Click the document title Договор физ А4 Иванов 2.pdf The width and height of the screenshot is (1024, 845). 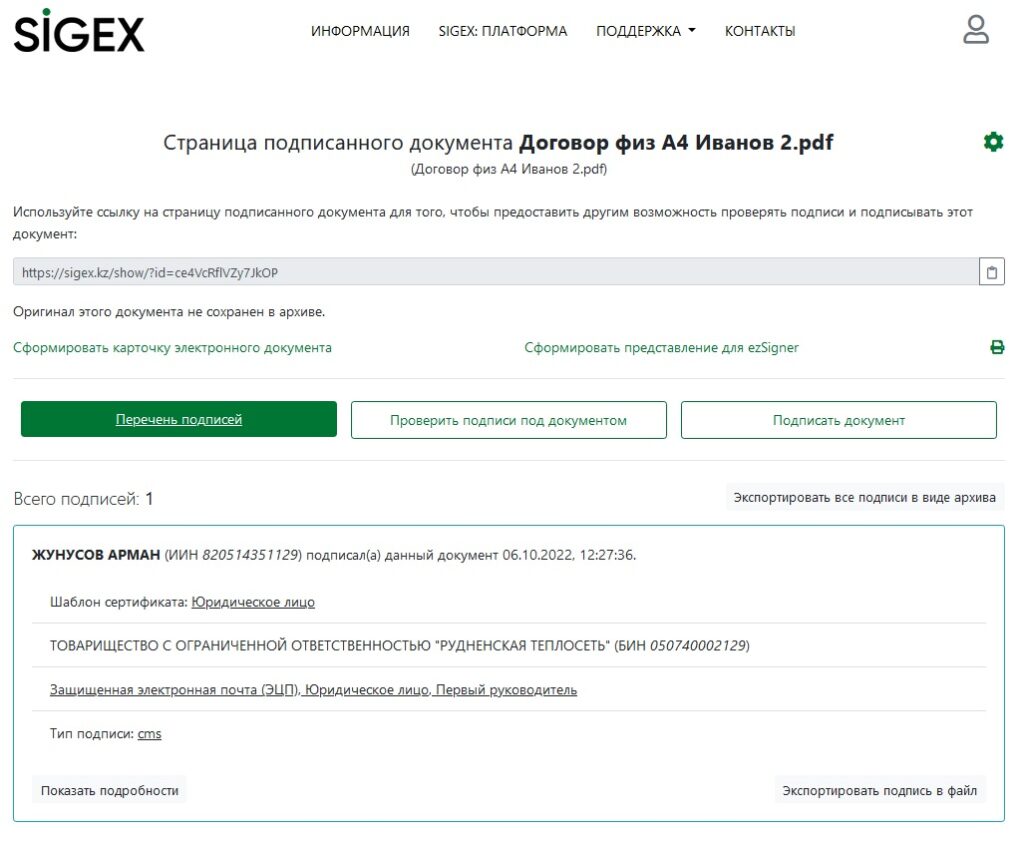pyautogui.click(x=676, y=142)
